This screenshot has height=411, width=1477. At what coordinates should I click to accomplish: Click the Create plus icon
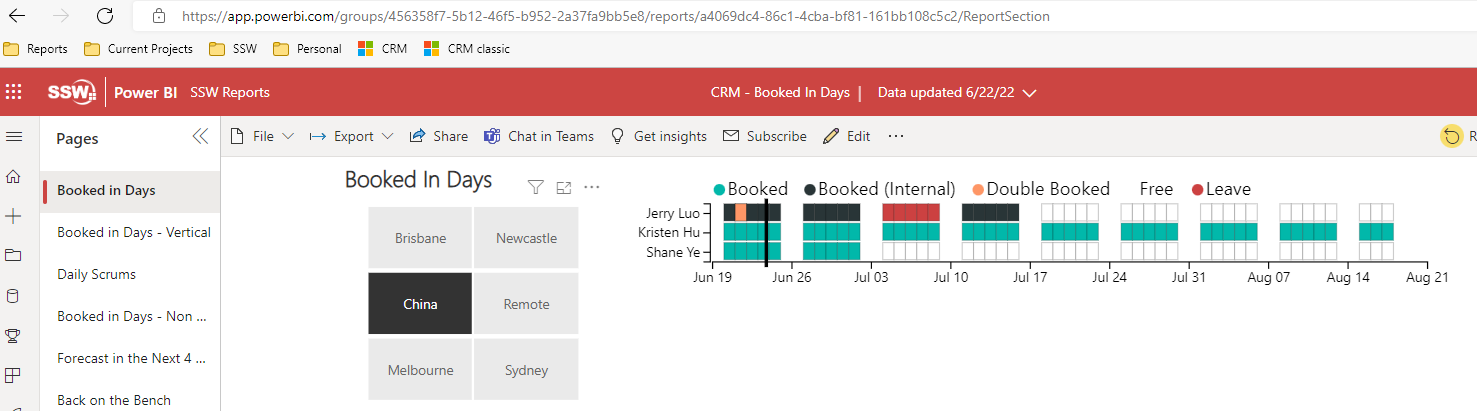tap(13, 216)
